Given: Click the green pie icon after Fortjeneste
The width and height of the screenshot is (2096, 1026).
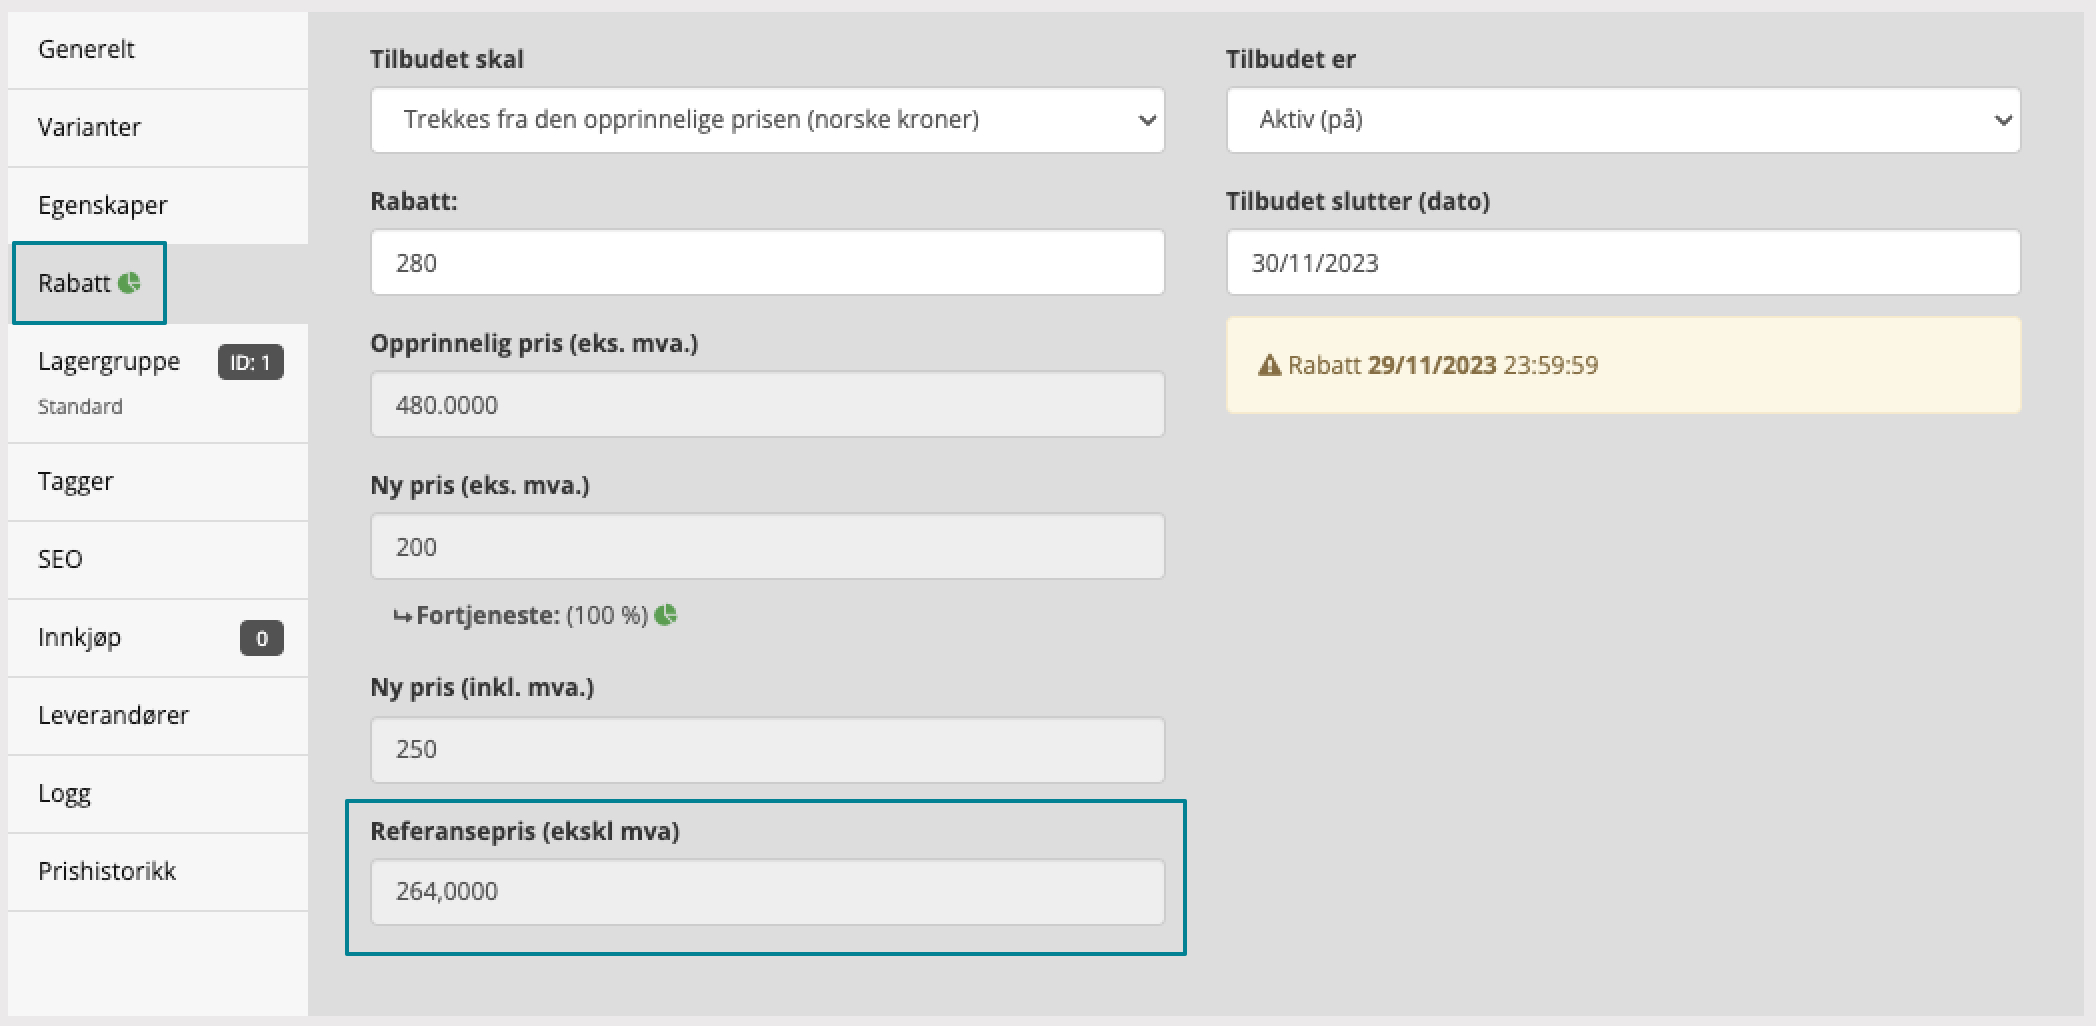Looking at the screenshot, I should [666, 615].
